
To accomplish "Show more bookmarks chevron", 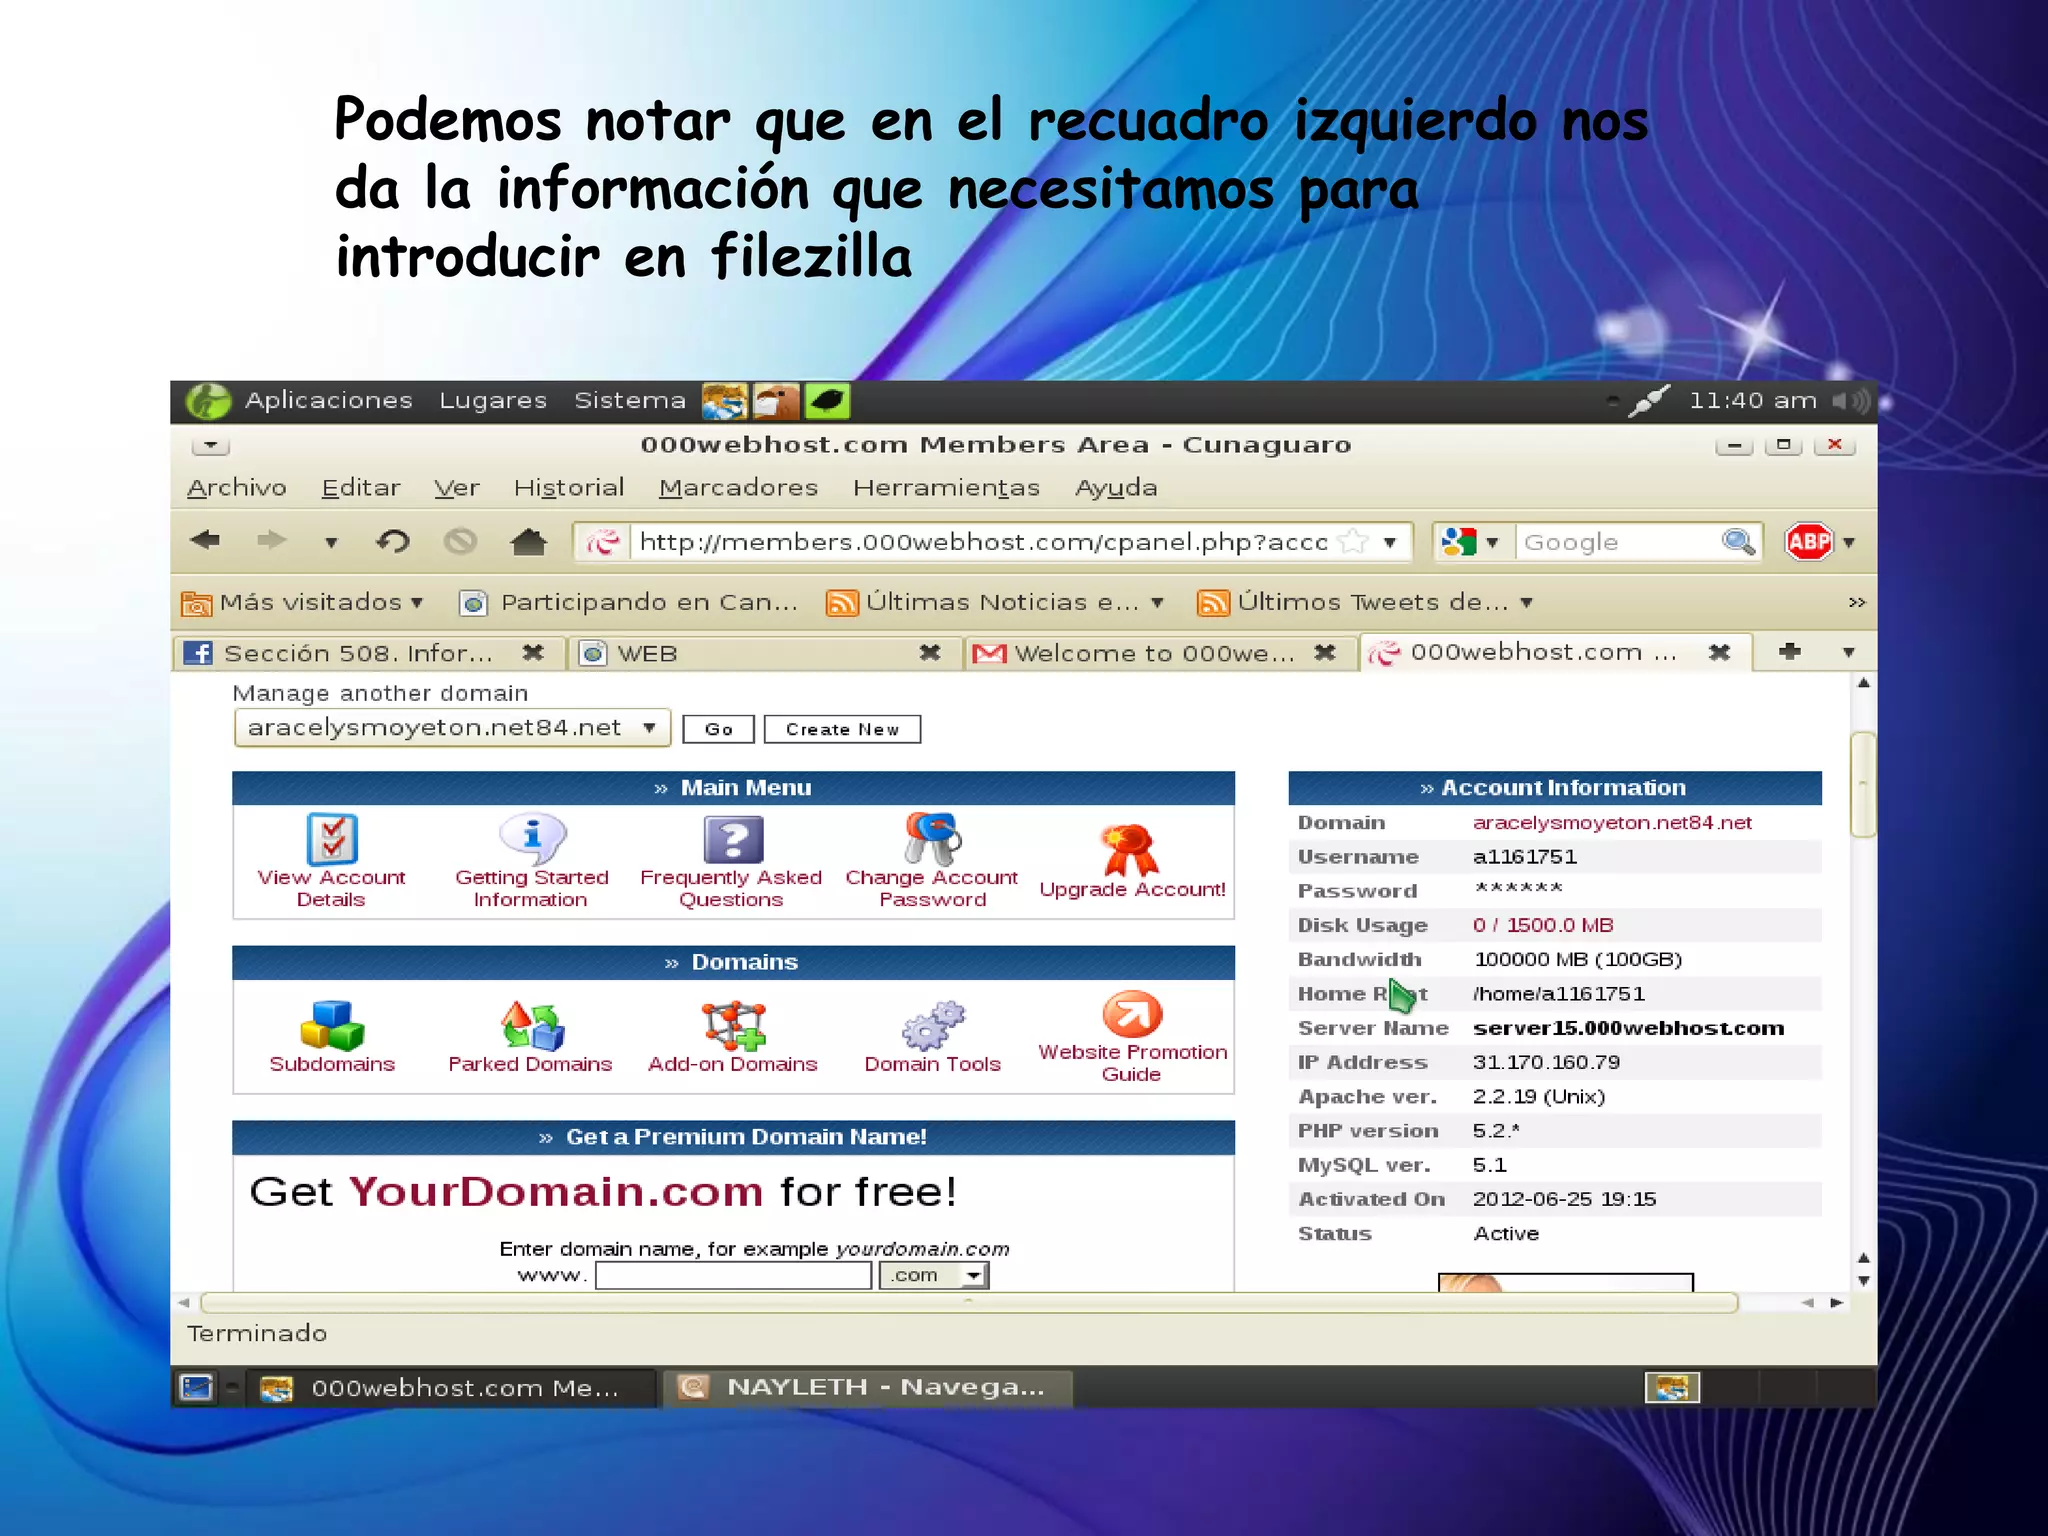I will click(1857, 602).
